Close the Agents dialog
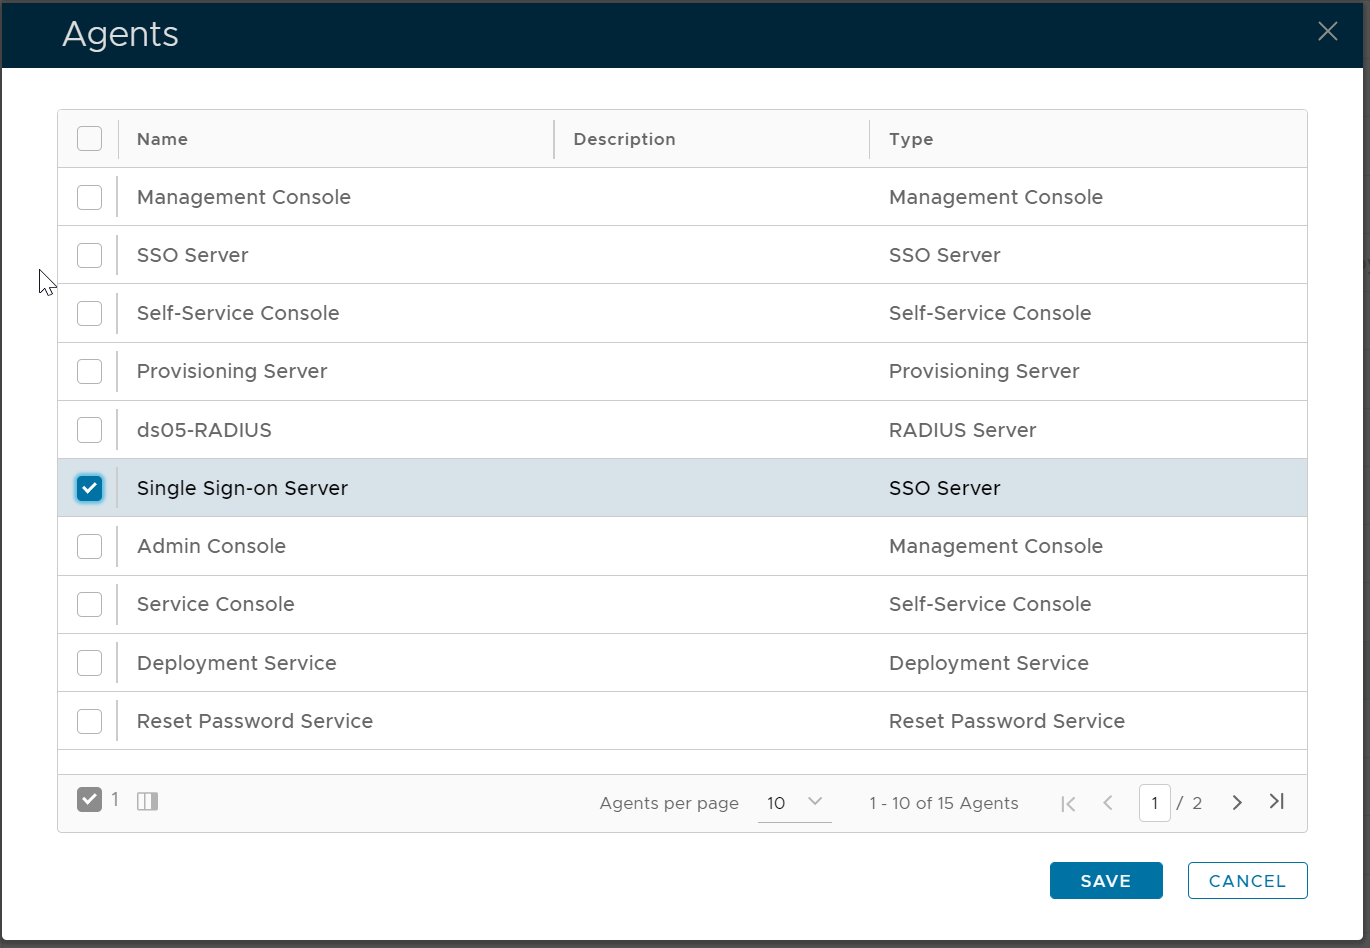The height and width of the screenshot is (948, 1370). click(1327, 32)
